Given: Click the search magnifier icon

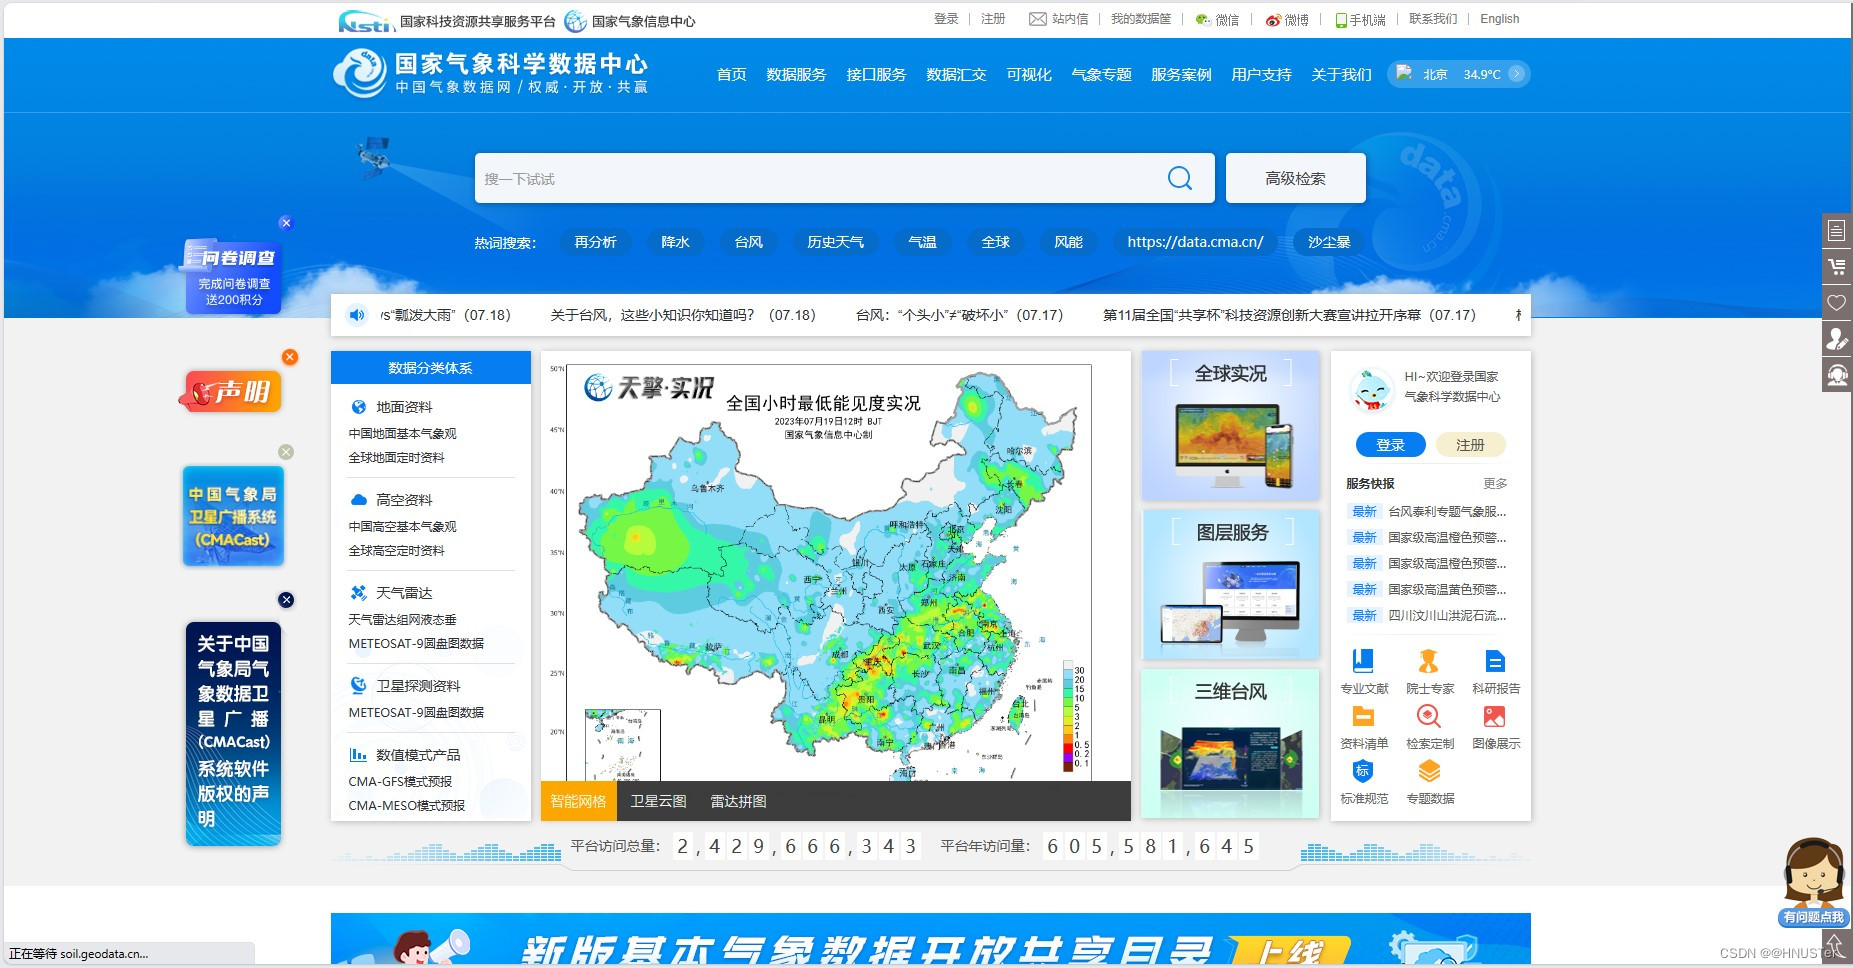Looking at the screenshot, I should pos(1180,178).
